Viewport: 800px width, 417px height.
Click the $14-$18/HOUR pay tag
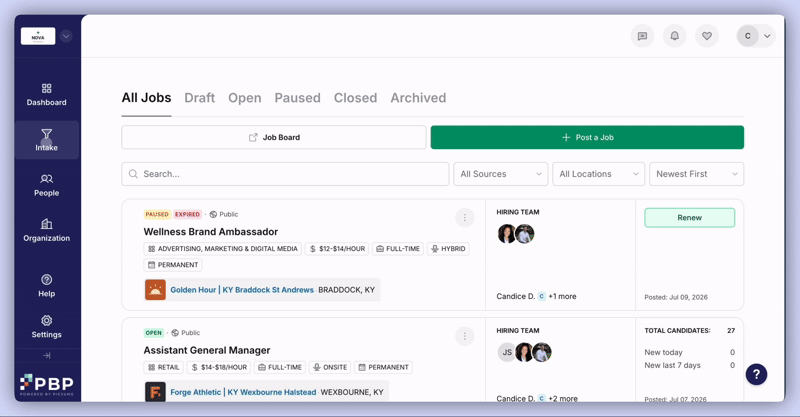pyautogui.click(x=218, y=367)
